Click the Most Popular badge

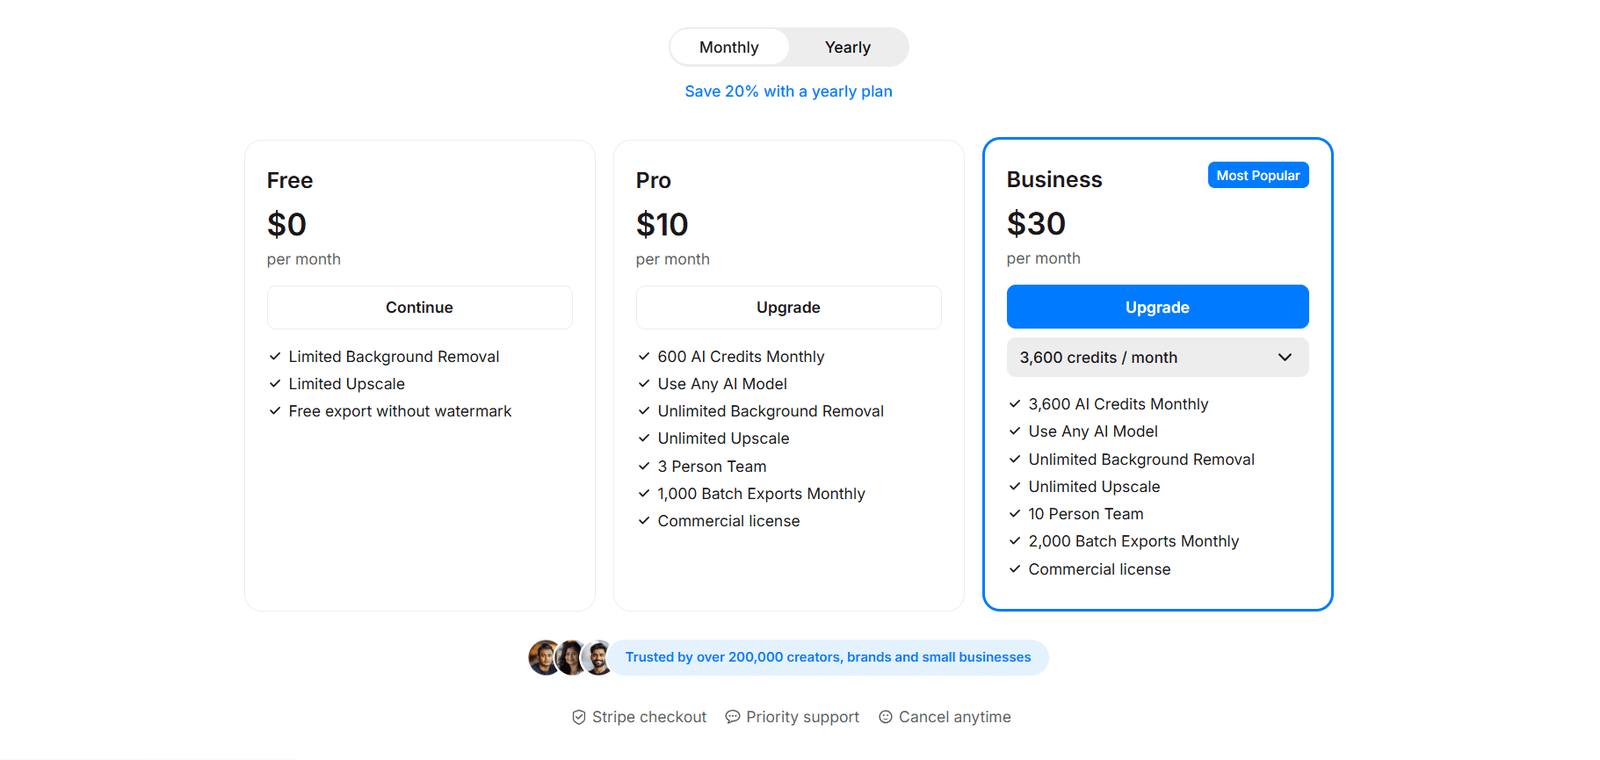pos(1258,176)
